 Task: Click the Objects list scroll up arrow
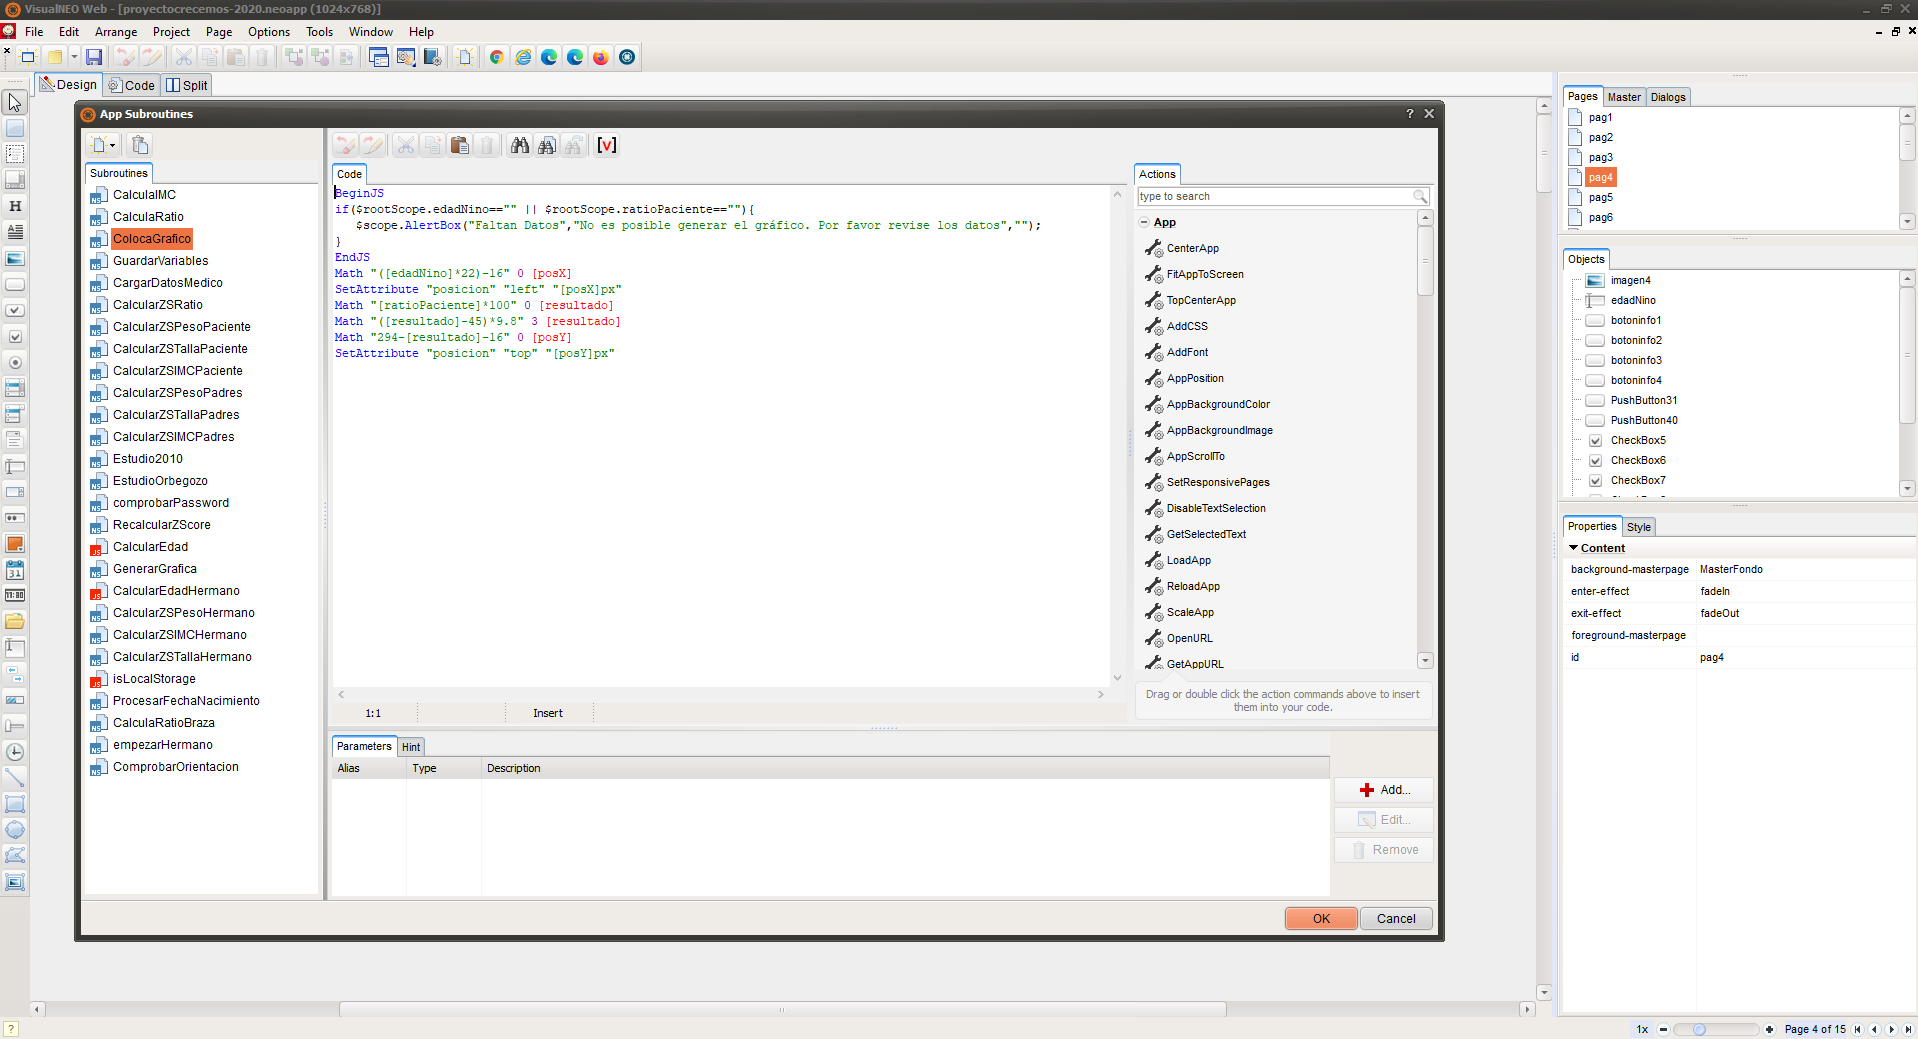[x=1907, y=279]
